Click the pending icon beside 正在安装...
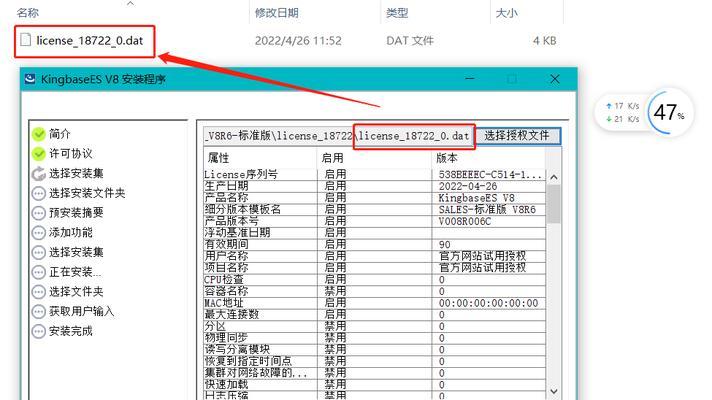Image resolution: width=712 pixels, height=400 pixels. tap(39, 272)
